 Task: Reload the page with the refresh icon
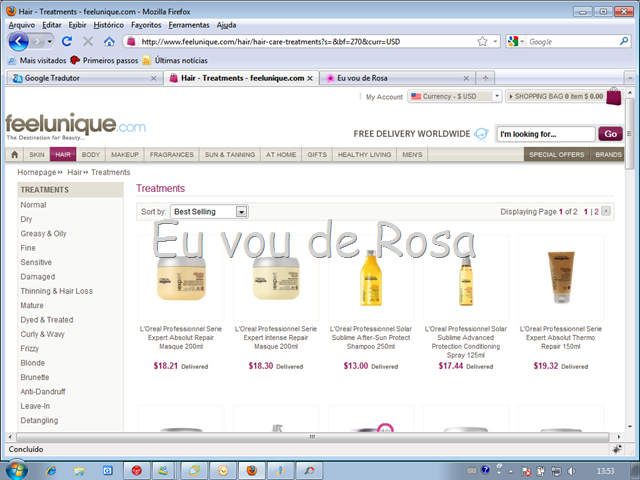(67, 41)
